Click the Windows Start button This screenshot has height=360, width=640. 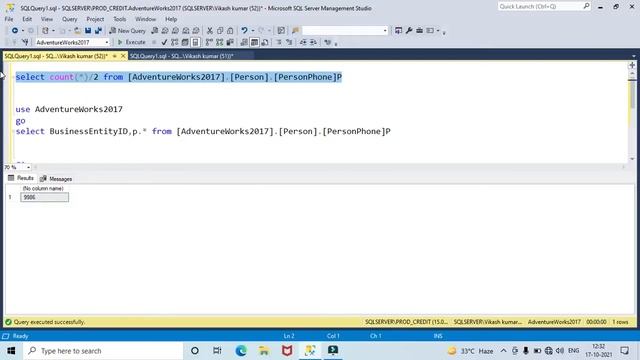[x=11, y=351]
